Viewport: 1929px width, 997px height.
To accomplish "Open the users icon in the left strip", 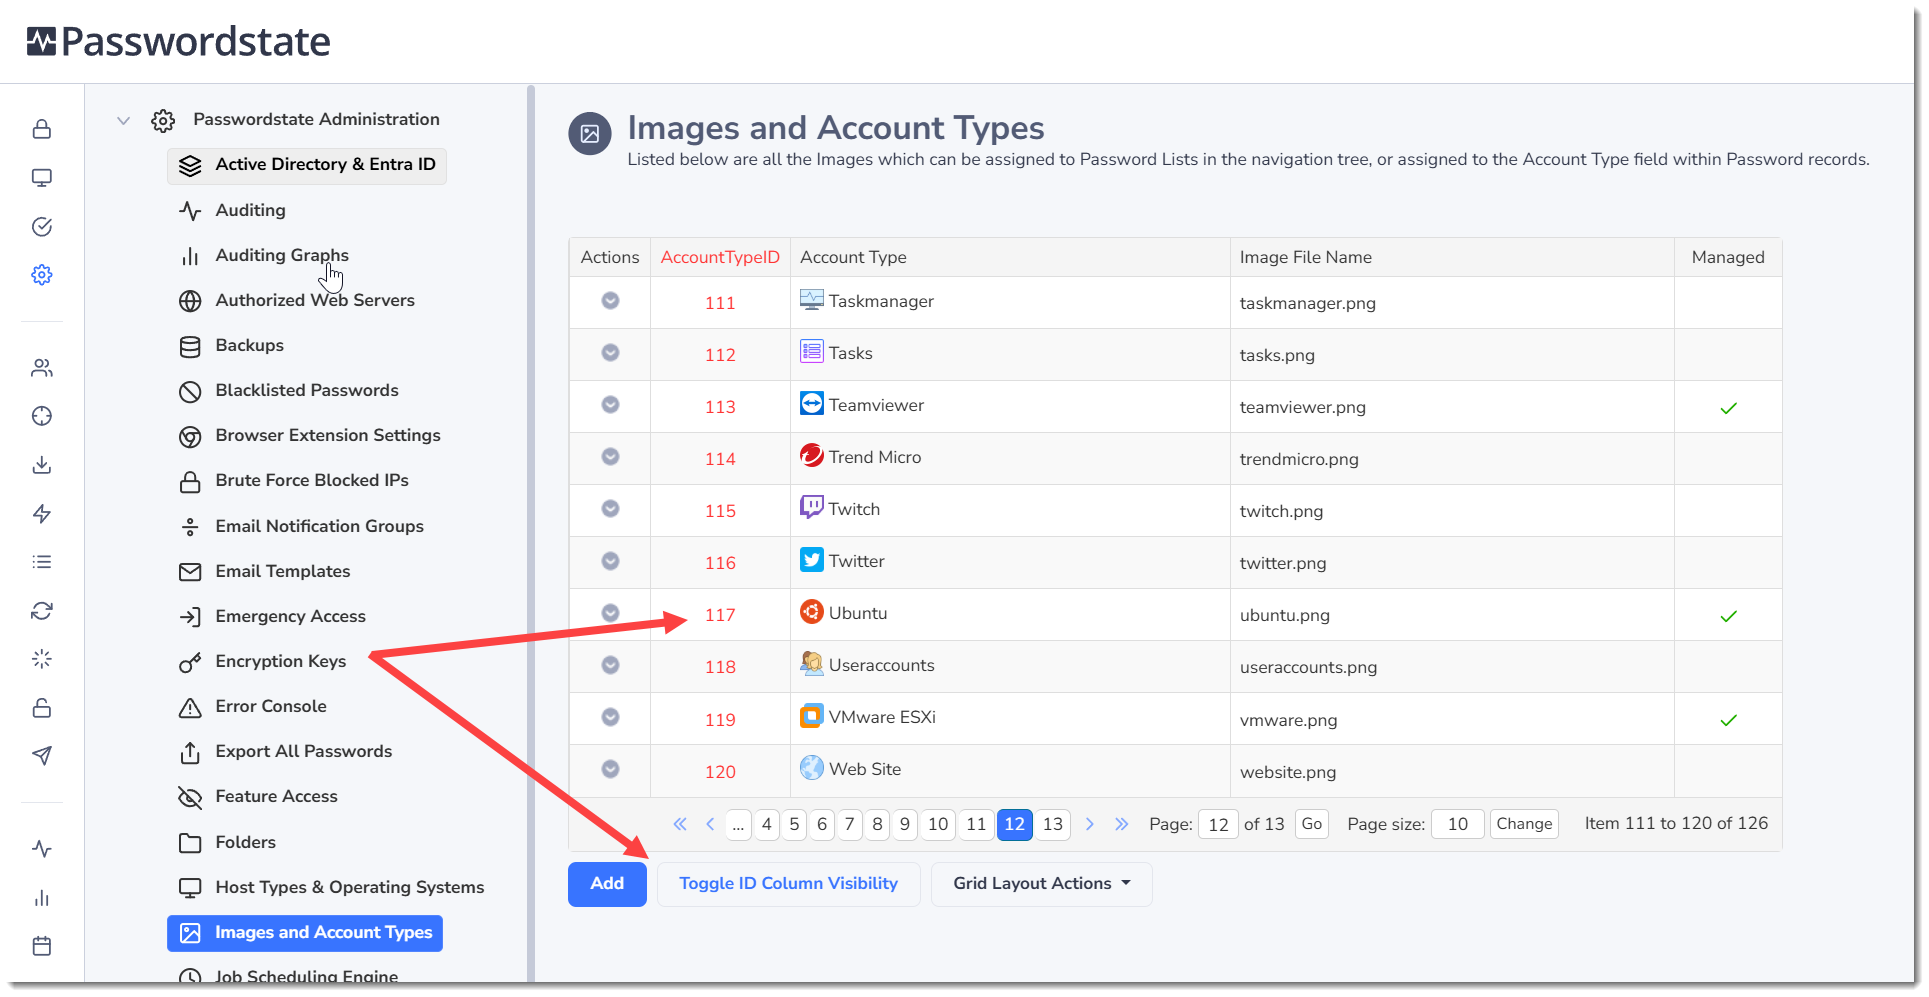I will 42,368.
